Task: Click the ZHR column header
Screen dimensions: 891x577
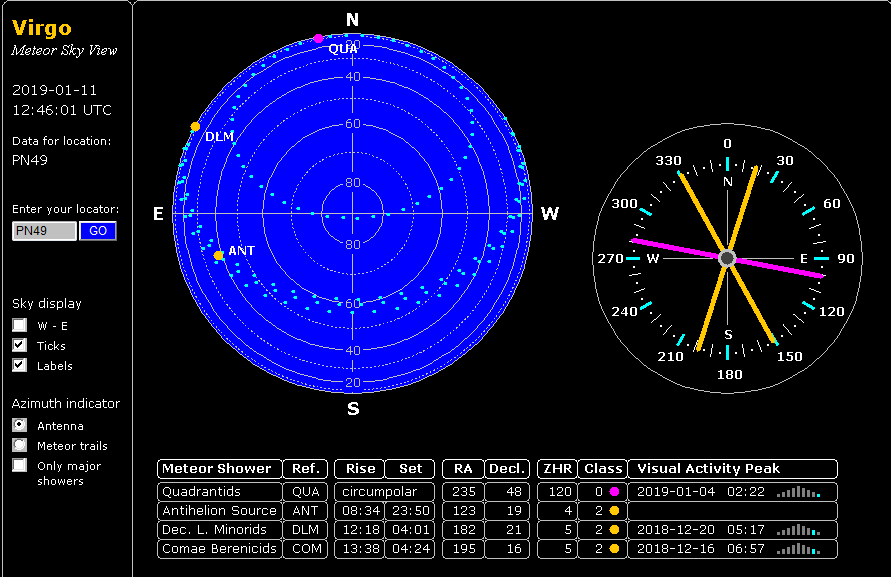Action: click(557, 469)
